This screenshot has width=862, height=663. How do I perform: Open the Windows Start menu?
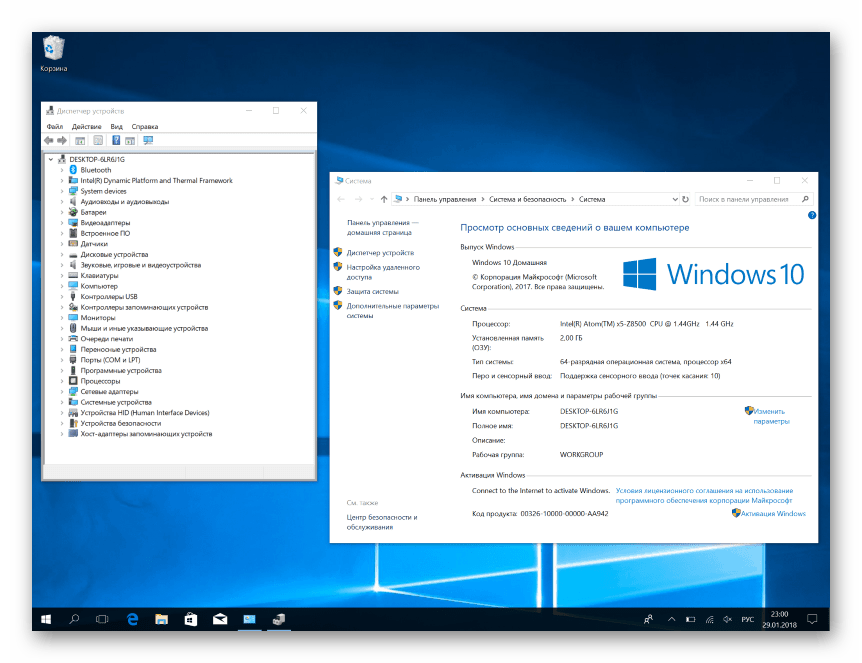pos(46,620)
